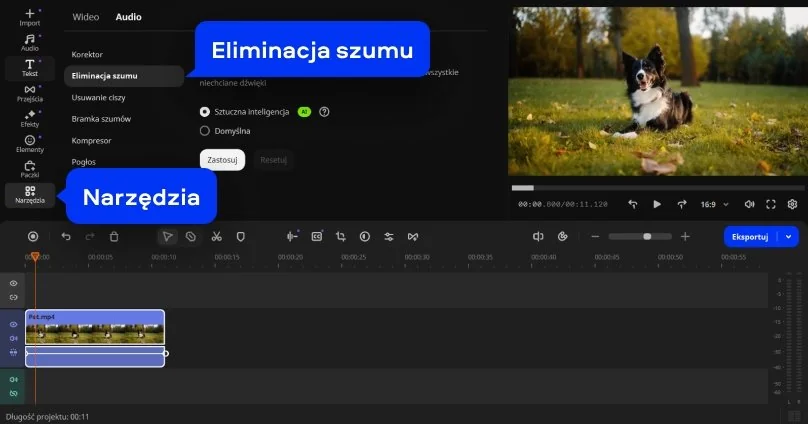Click the timeline zoom slider
808x424 pixels.
tap(640, 237)
